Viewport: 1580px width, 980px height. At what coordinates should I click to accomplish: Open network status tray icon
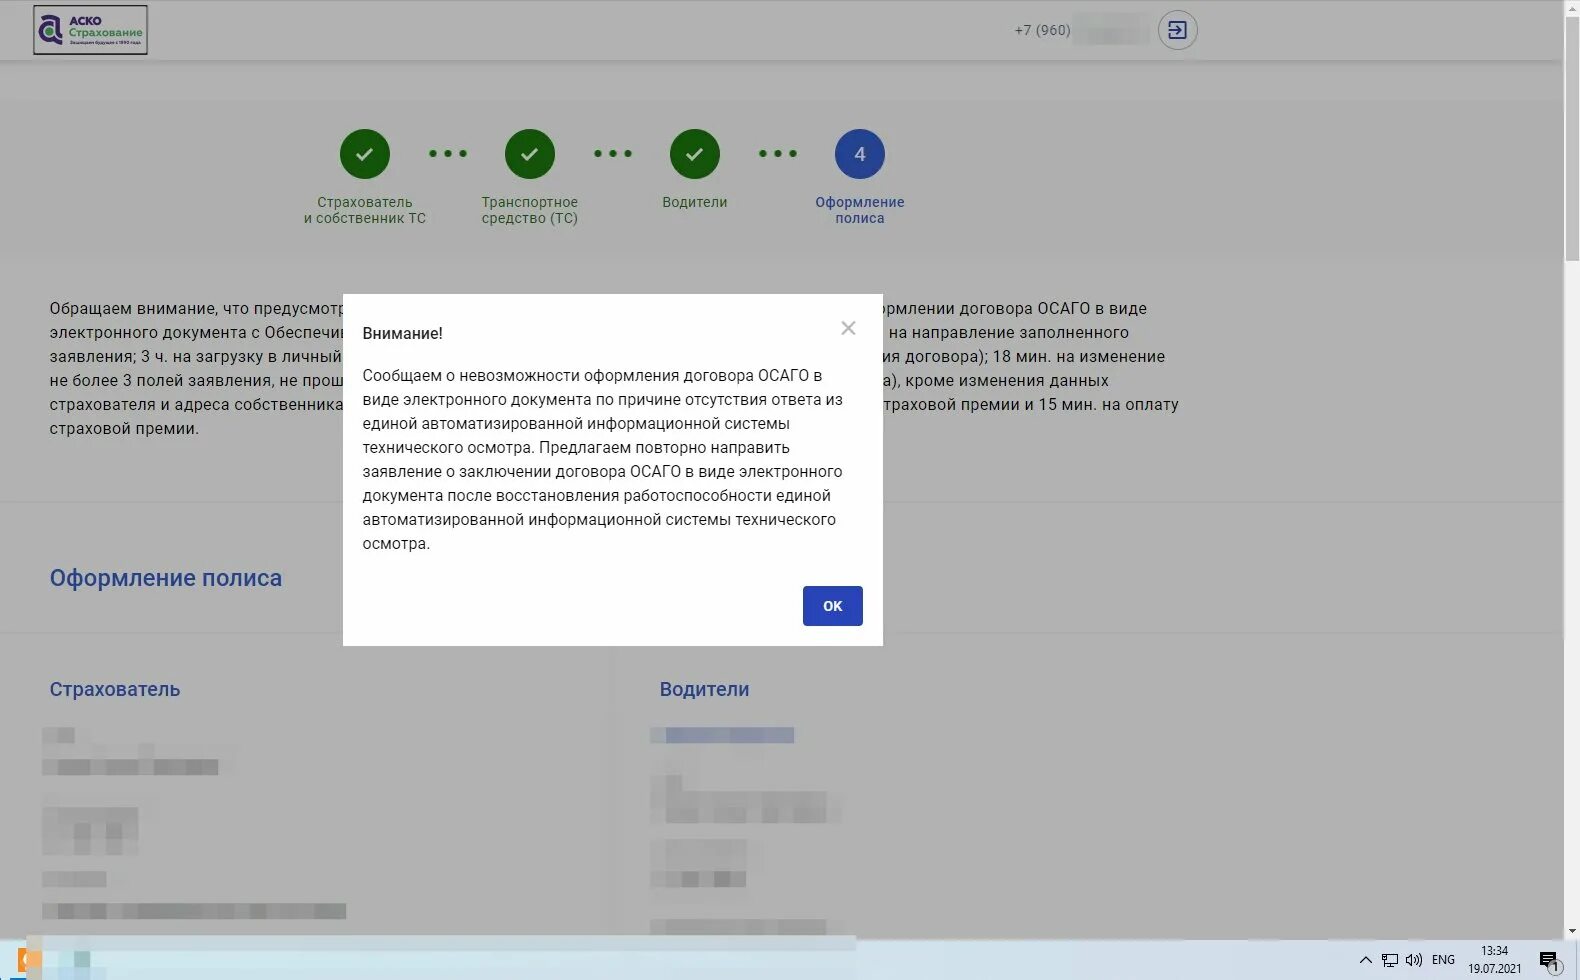pos(1390,960)
